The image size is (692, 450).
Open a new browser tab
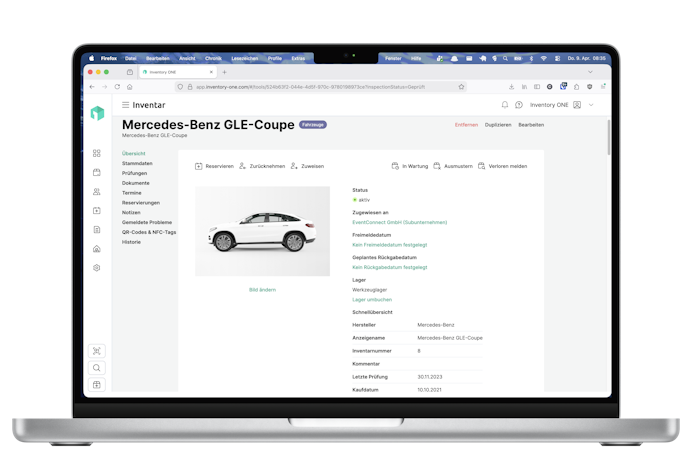pos(225,72)
